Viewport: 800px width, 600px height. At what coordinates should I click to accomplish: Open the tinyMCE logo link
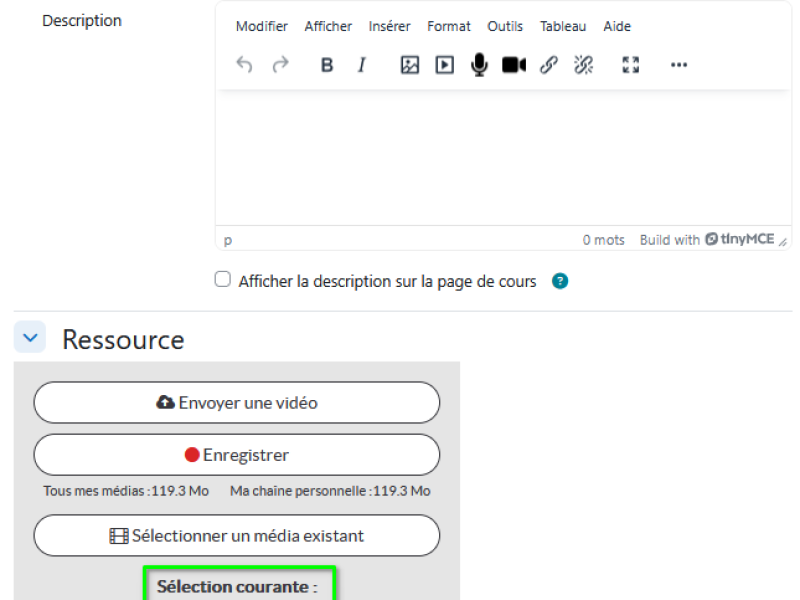click(x=740, y=239)
